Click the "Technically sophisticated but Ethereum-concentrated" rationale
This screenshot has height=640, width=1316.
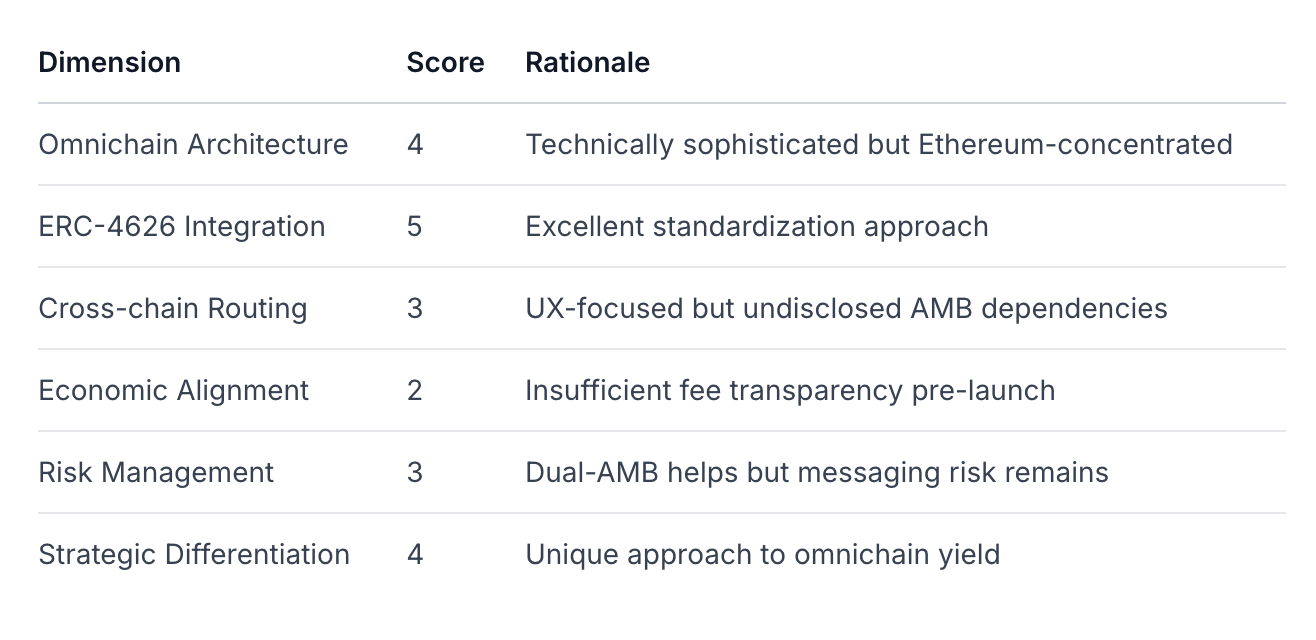pos(878,144)
